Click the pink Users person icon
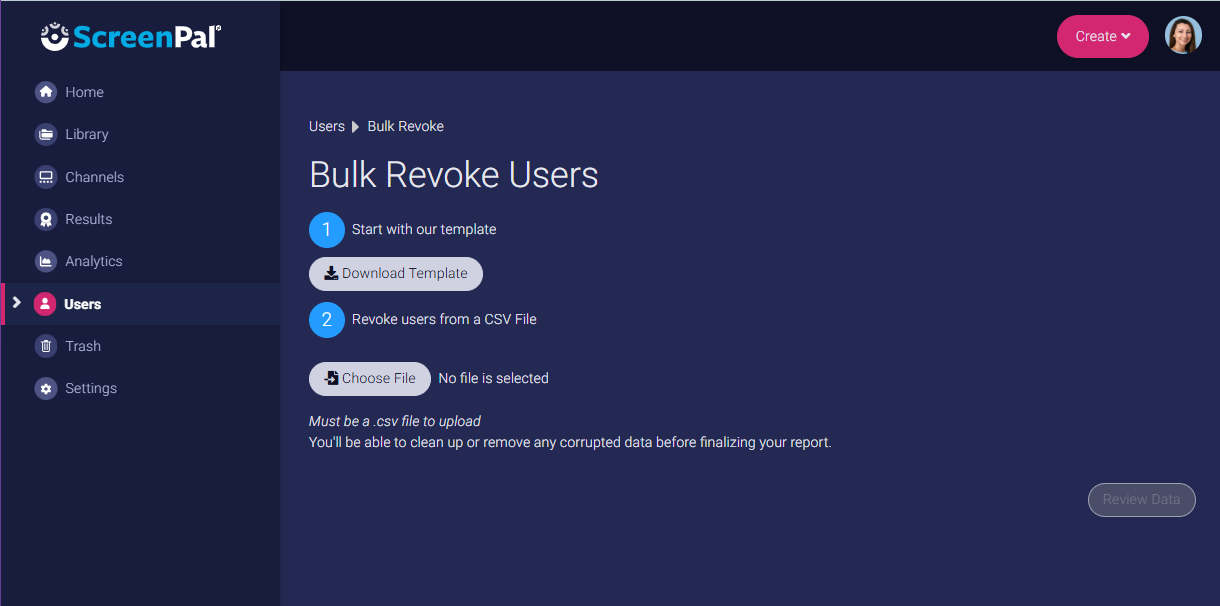This screenshot has width=1220, height=606. click(45, 304)
